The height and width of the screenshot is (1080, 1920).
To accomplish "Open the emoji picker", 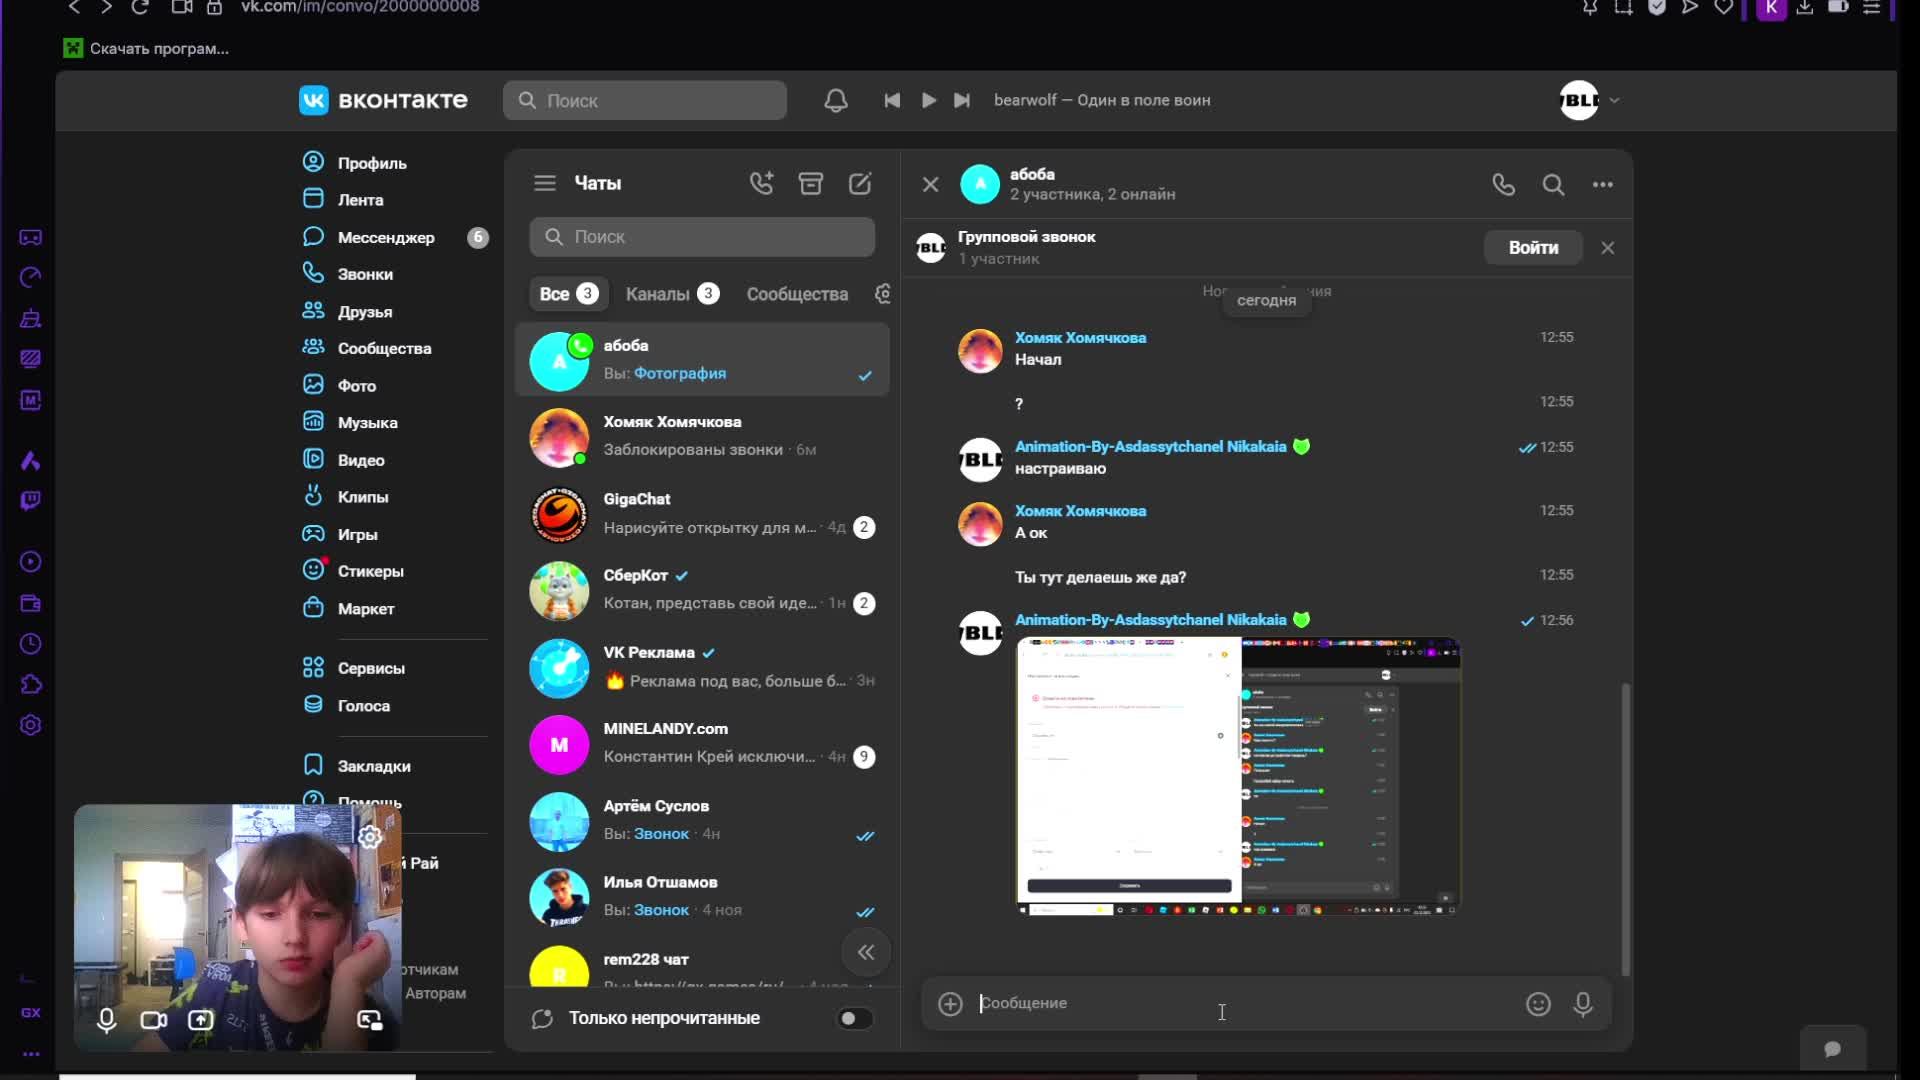I will 1538,1004.
